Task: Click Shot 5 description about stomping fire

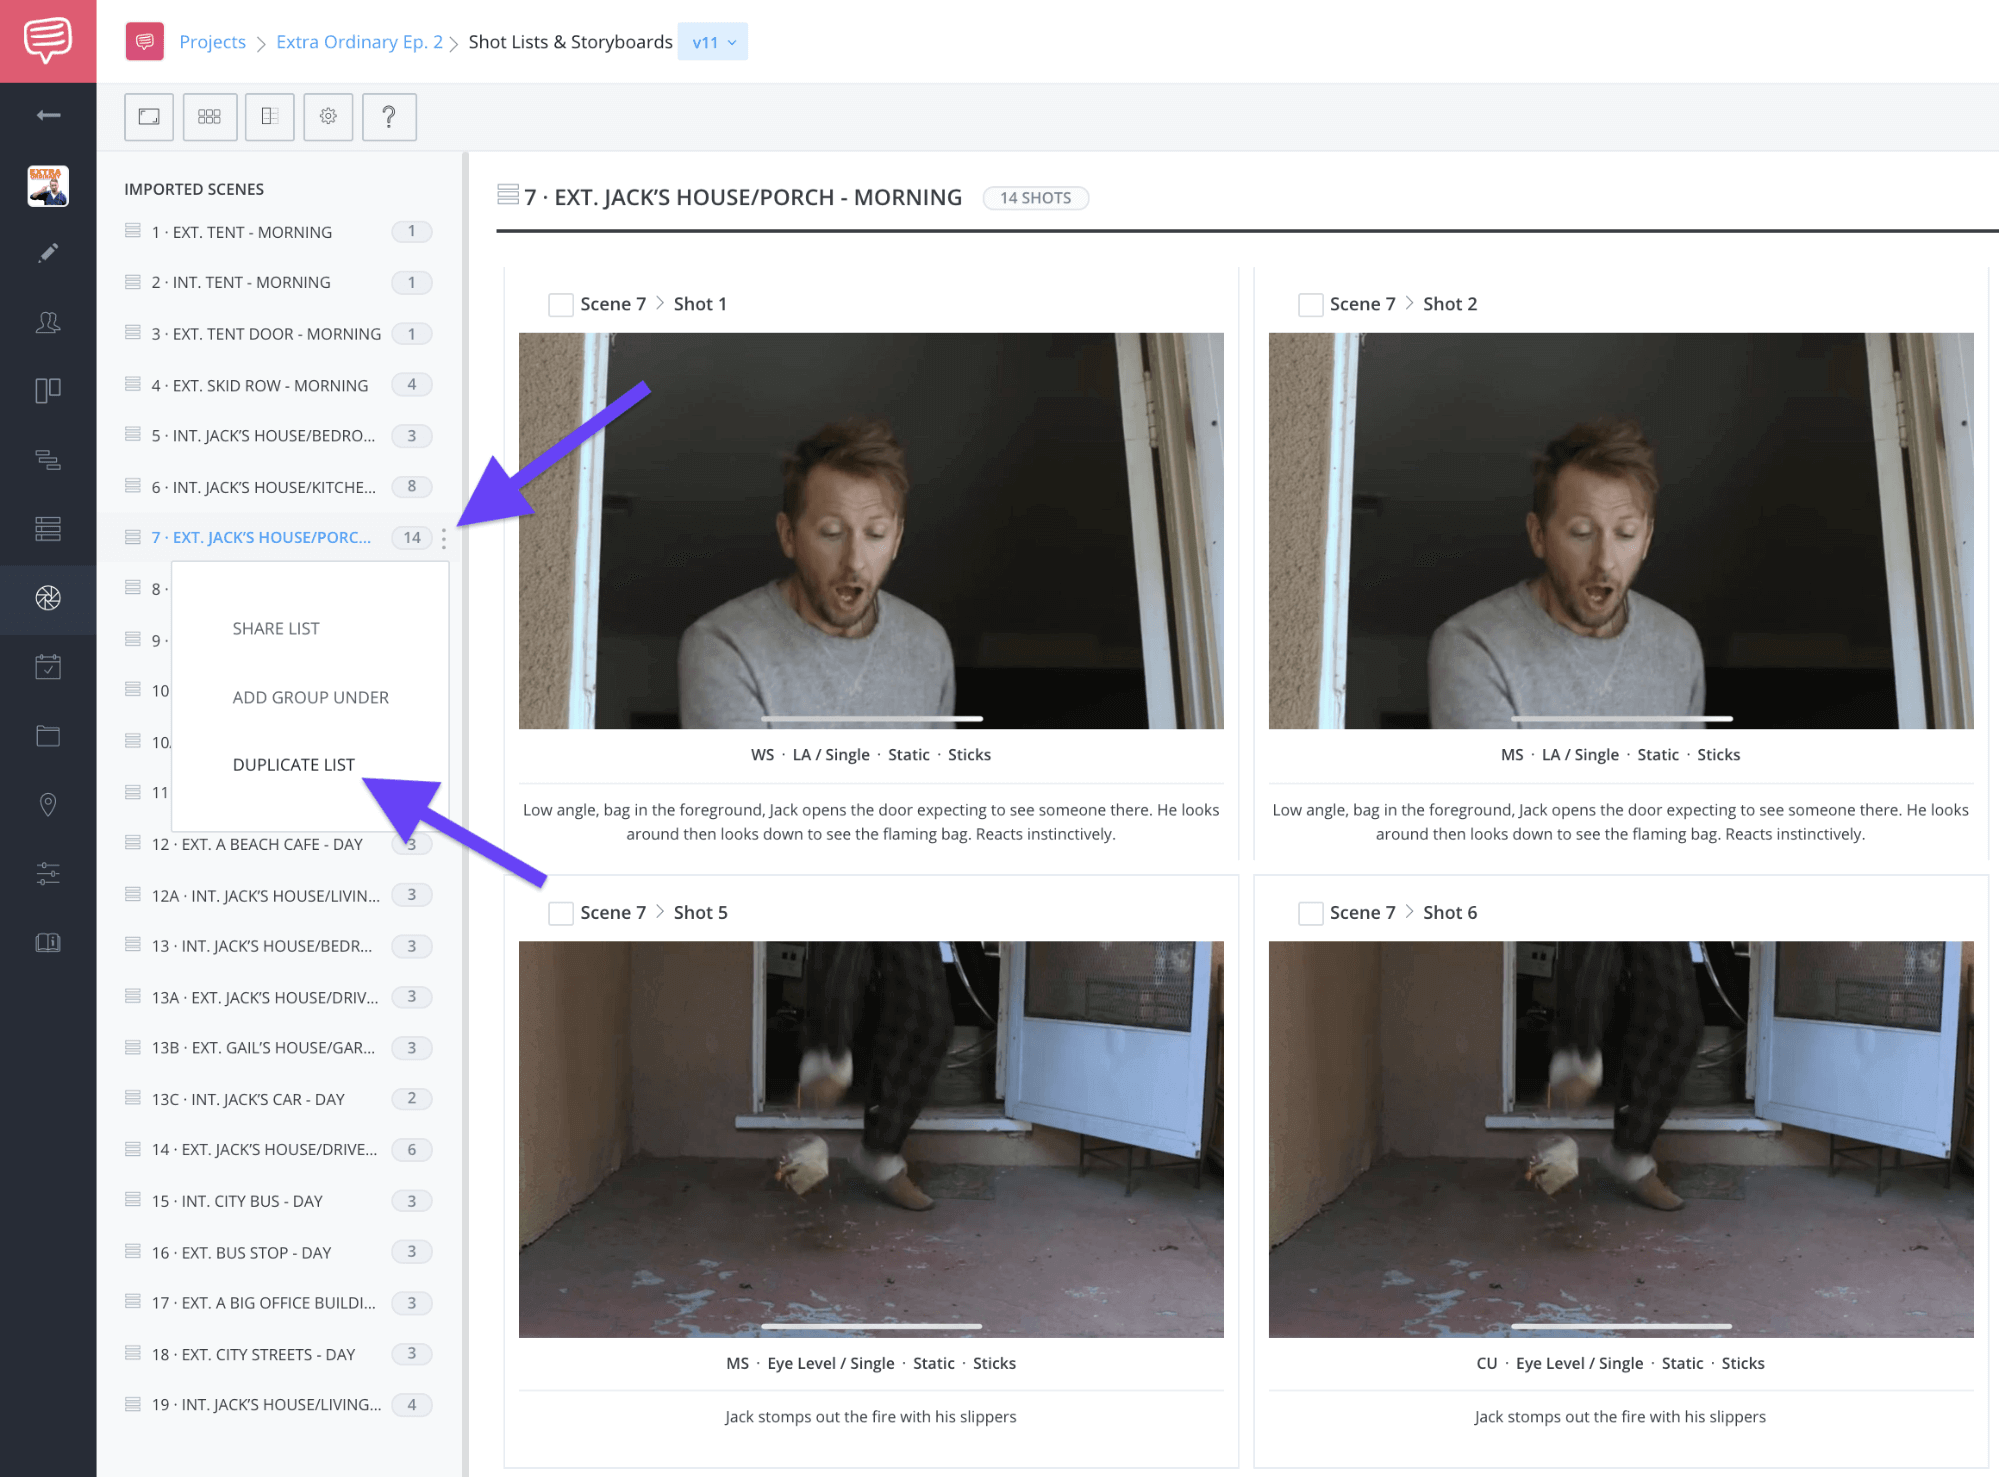Action: click(871, 1416)
